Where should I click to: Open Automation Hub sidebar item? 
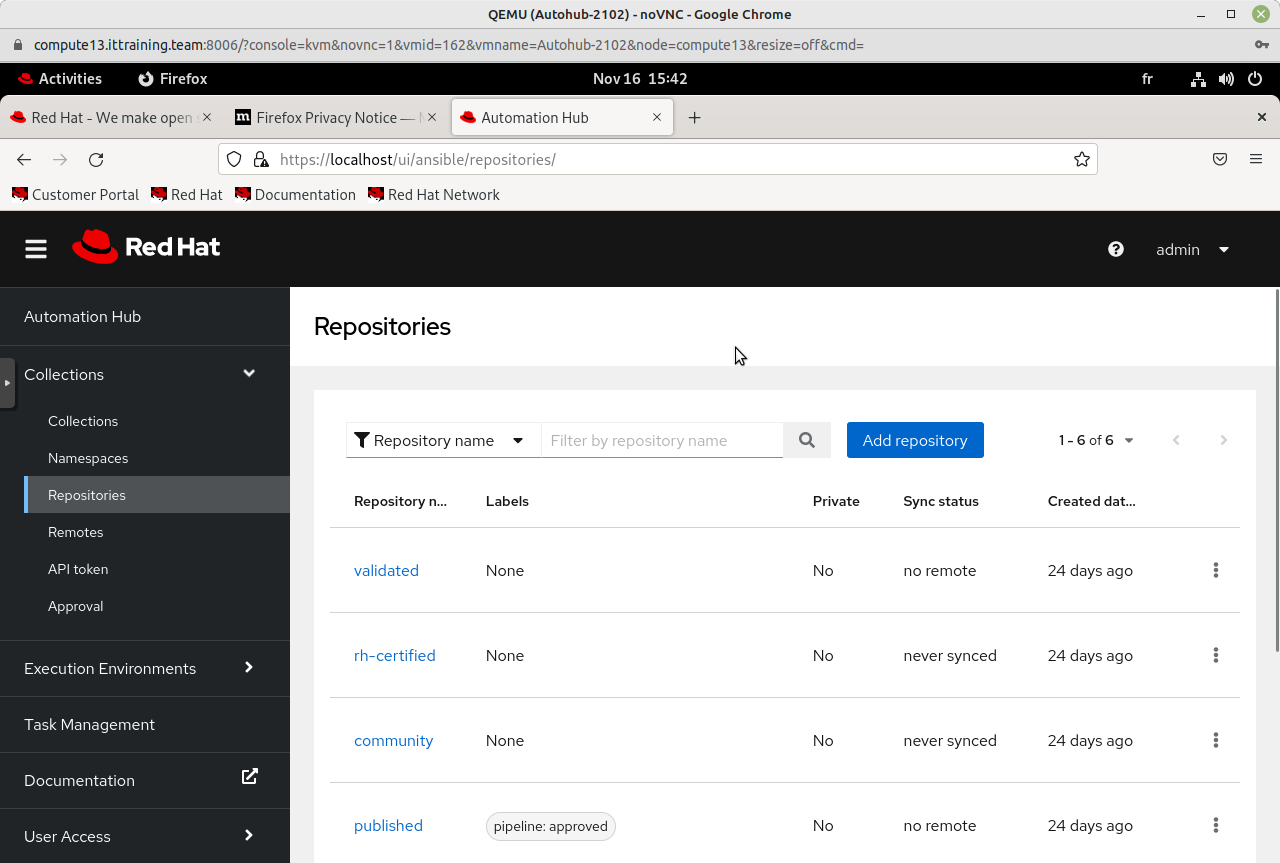point(145,316)
